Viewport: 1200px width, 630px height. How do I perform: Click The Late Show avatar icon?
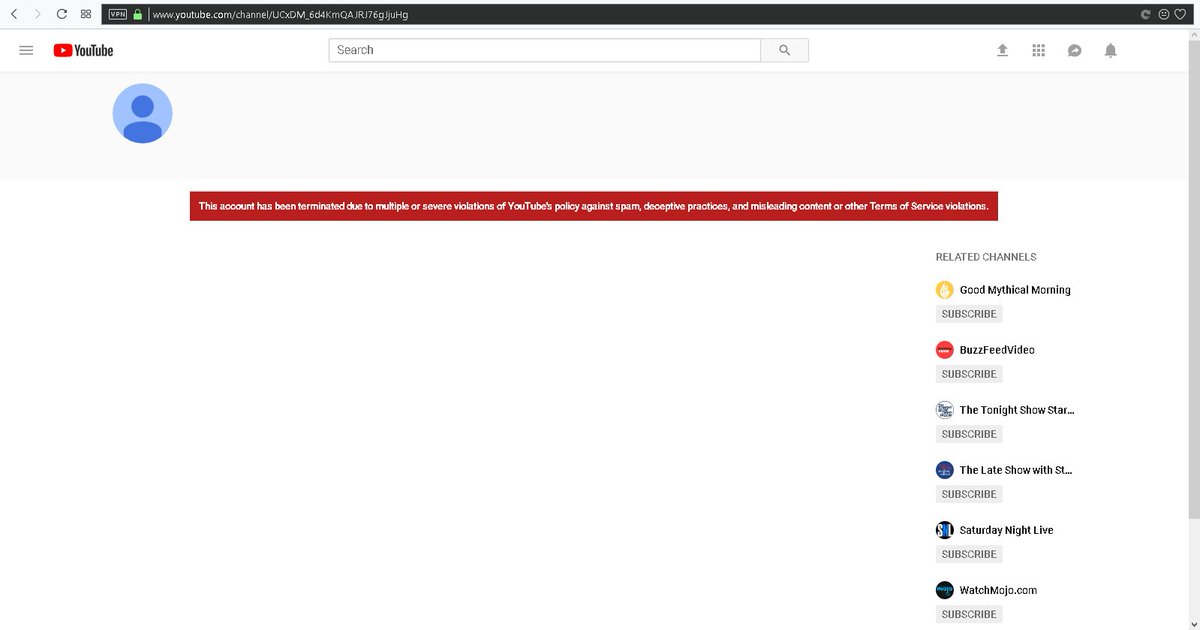pos(944,470)
